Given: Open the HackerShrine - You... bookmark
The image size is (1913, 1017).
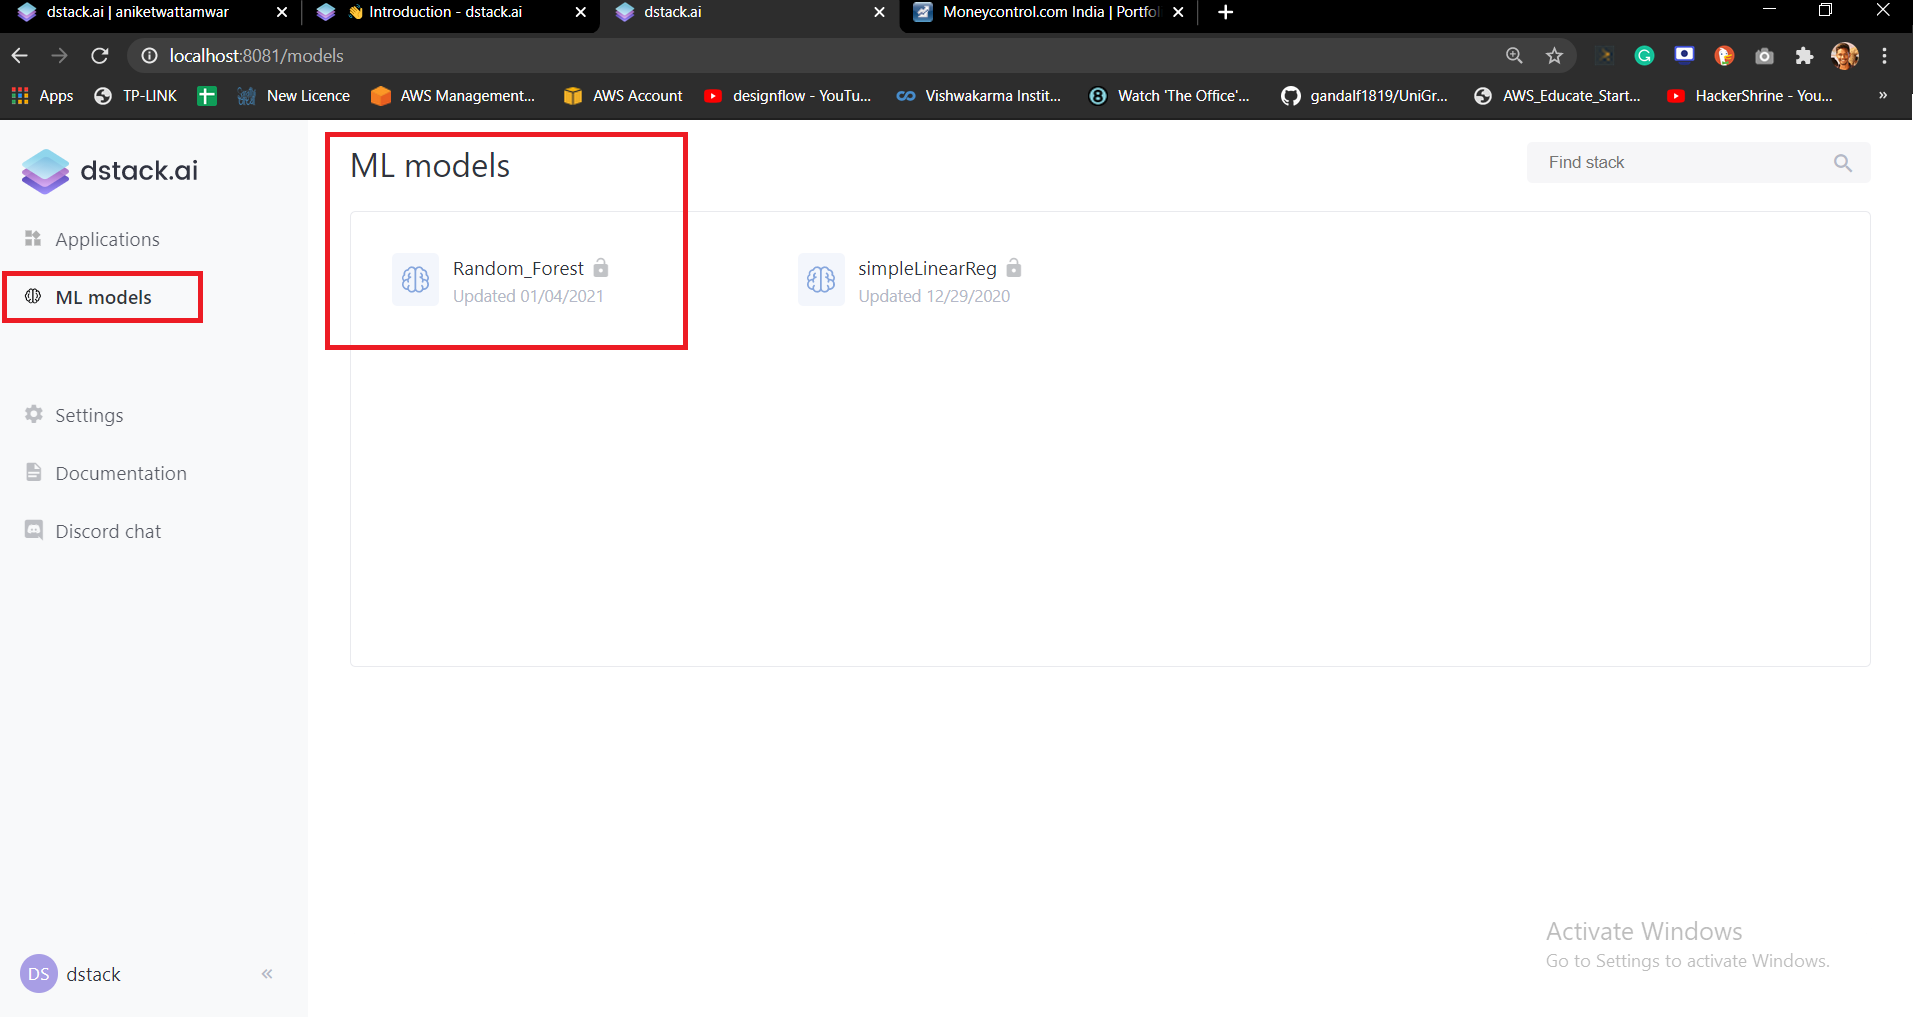Looking at the screenshot, I should tap(1750, 96).
